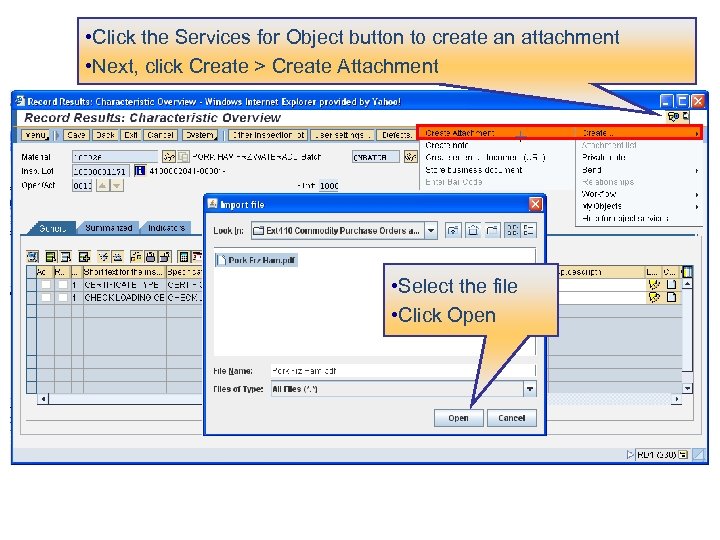Screen dimensions: 720x540
Task: Switch to List view in Import file dialog
Action: click(x=512, y=230)
